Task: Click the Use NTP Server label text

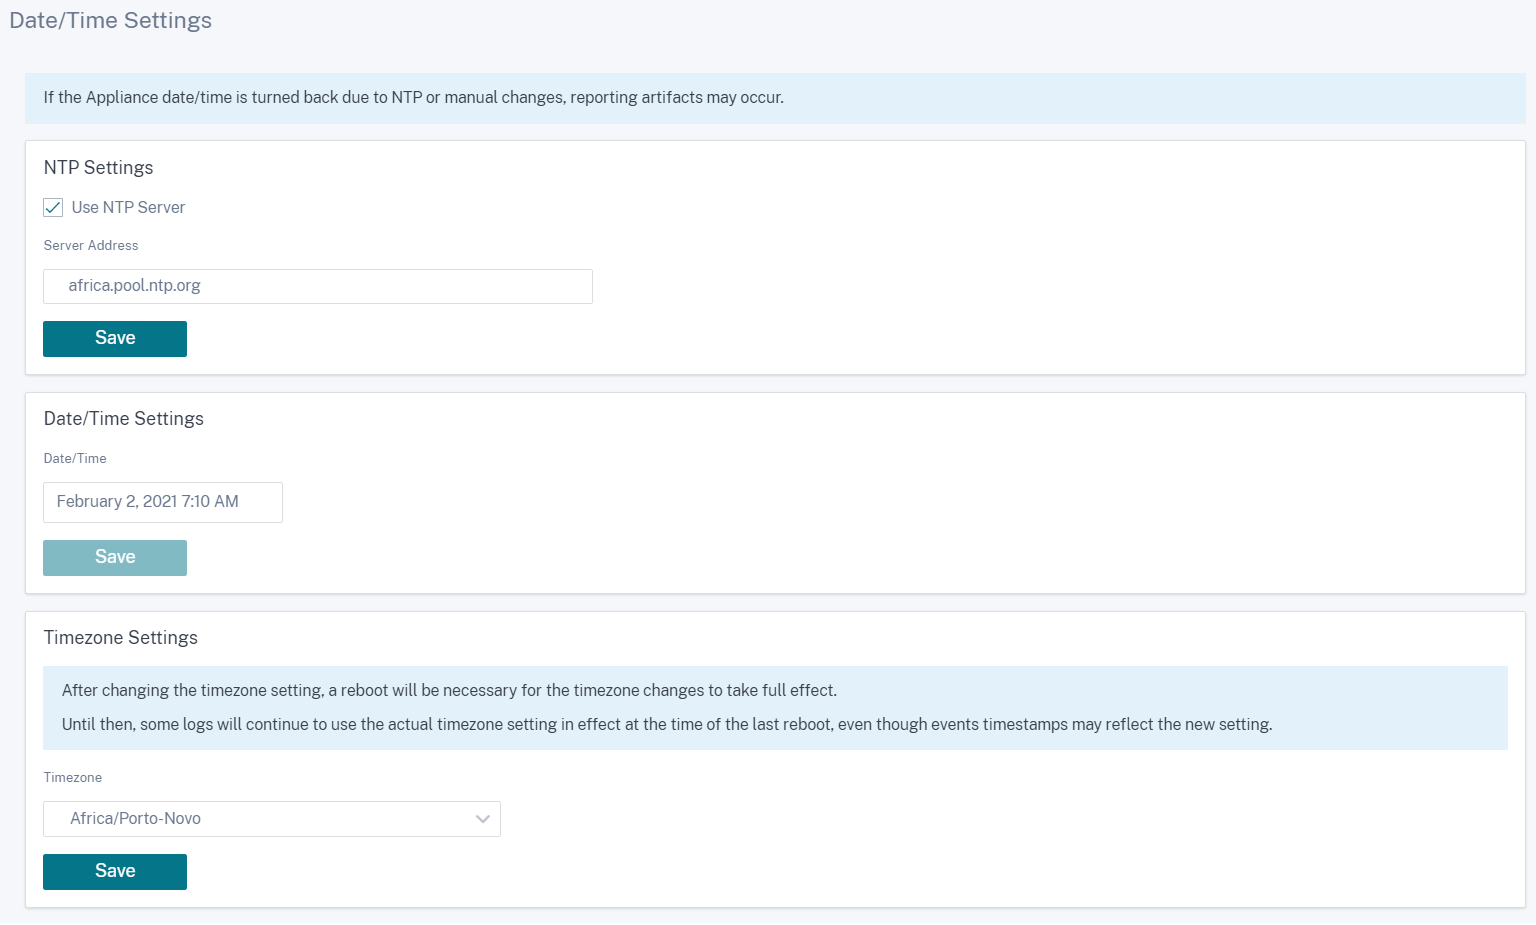Action: [128, 207]
